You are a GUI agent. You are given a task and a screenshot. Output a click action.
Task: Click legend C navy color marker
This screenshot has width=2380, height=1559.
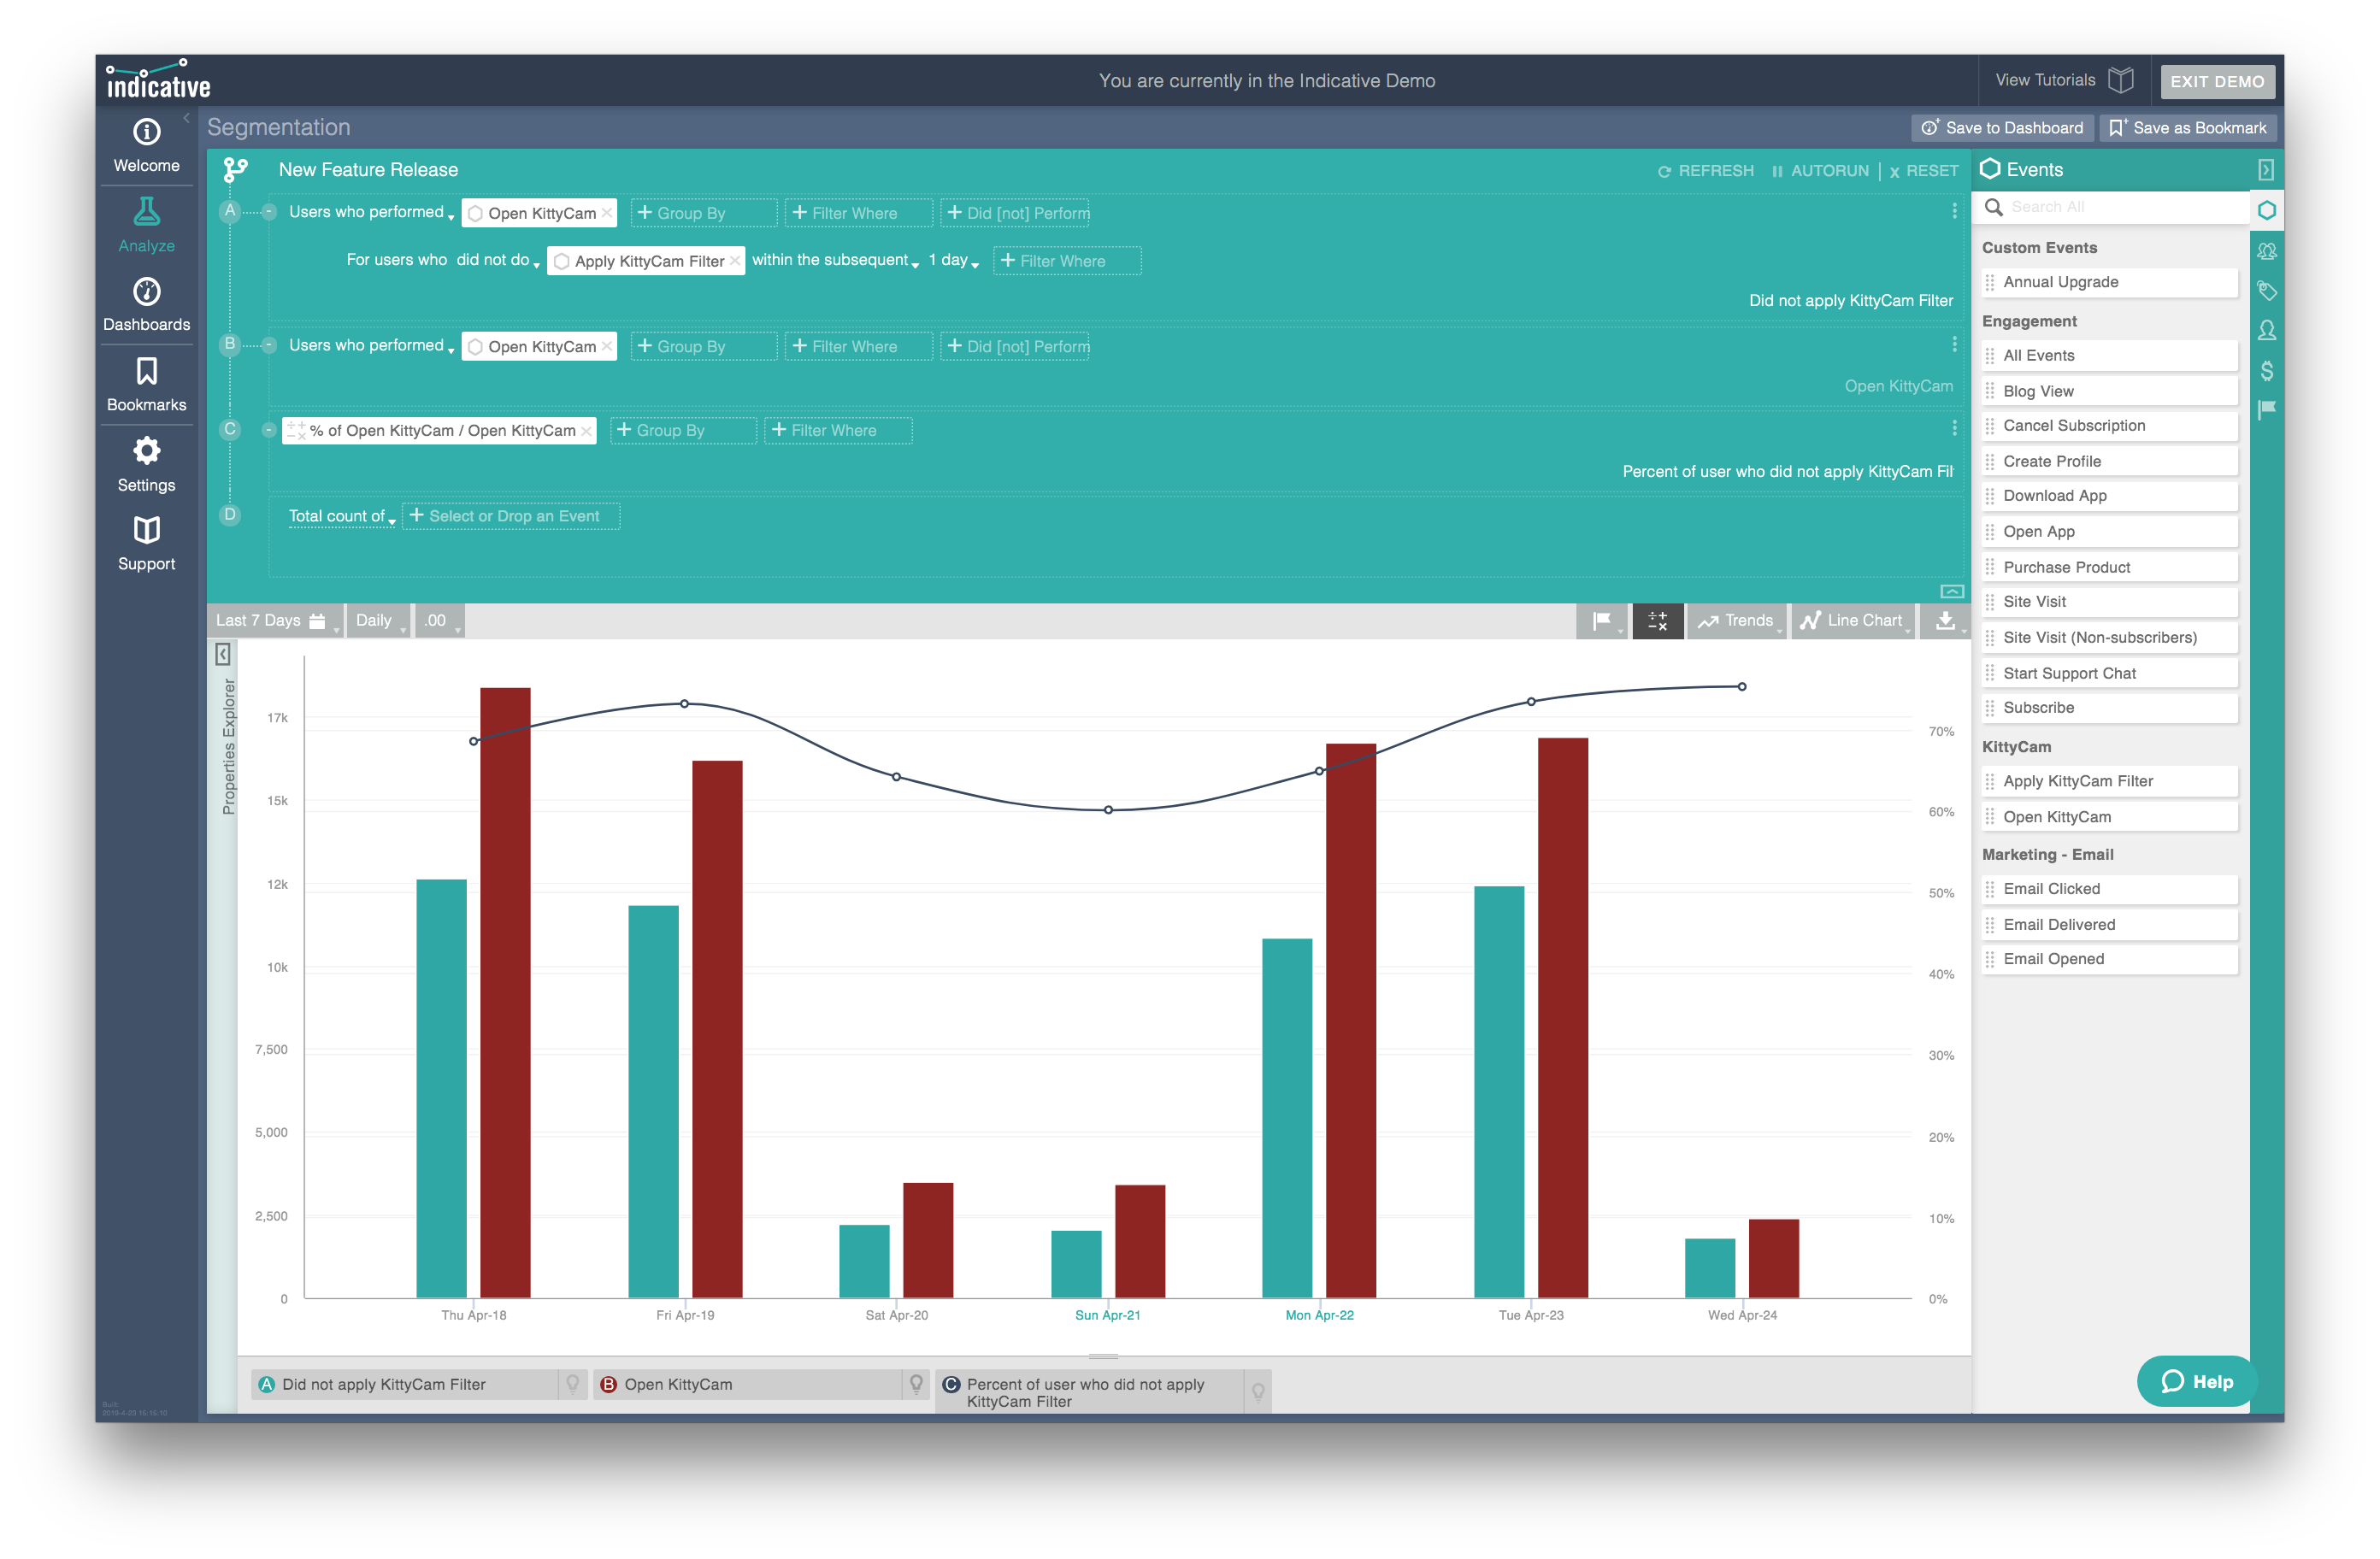tap(951, 1384)
